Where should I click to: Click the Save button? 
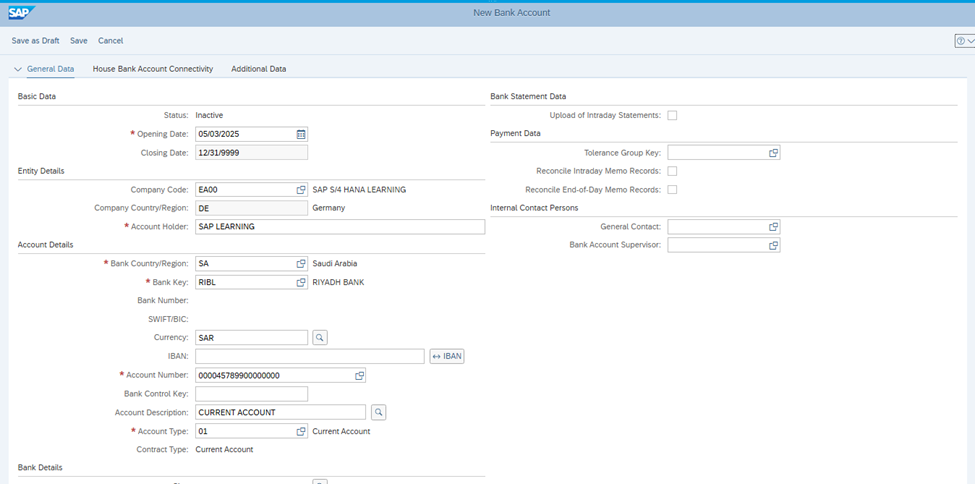coord(79,40)
